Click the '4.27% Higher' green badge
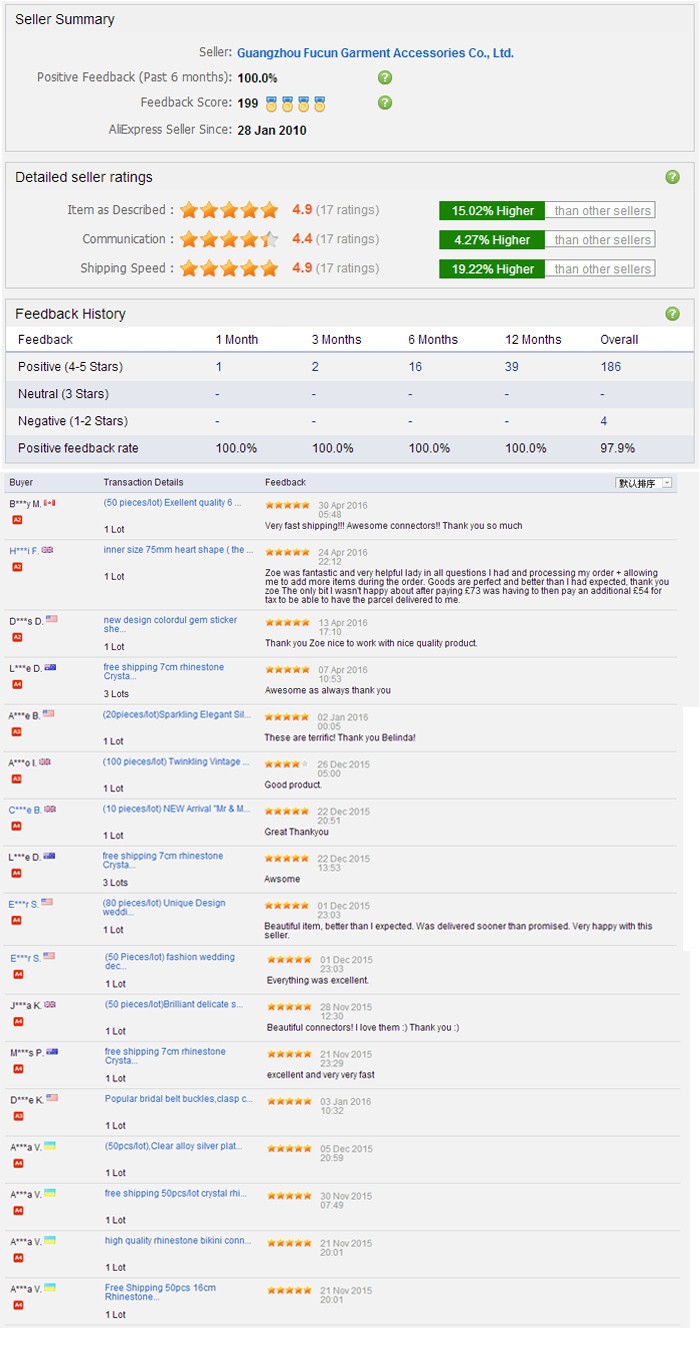The width and height of the screenshot is (700, 1350). click(x=492, y=240)
